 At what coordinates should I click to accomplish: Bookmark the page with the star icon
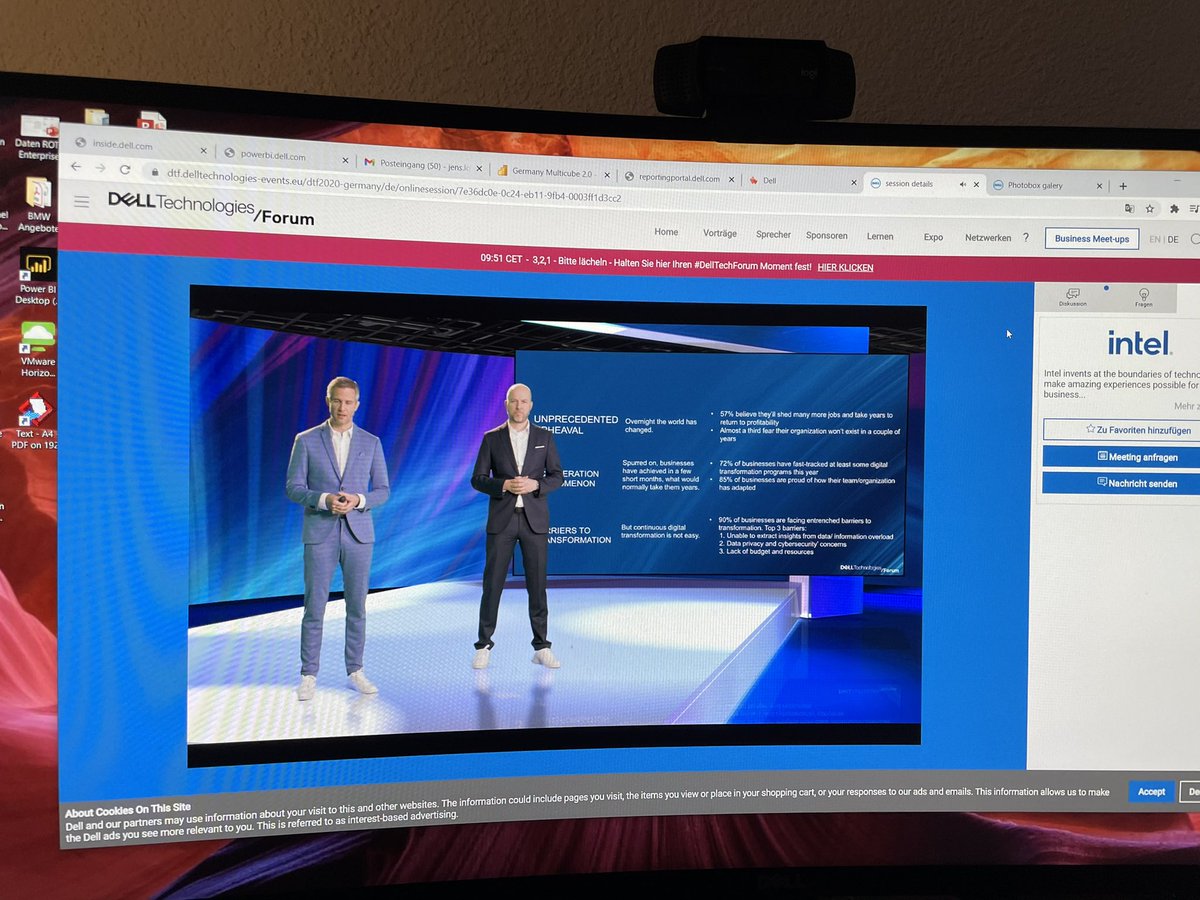1151,209
